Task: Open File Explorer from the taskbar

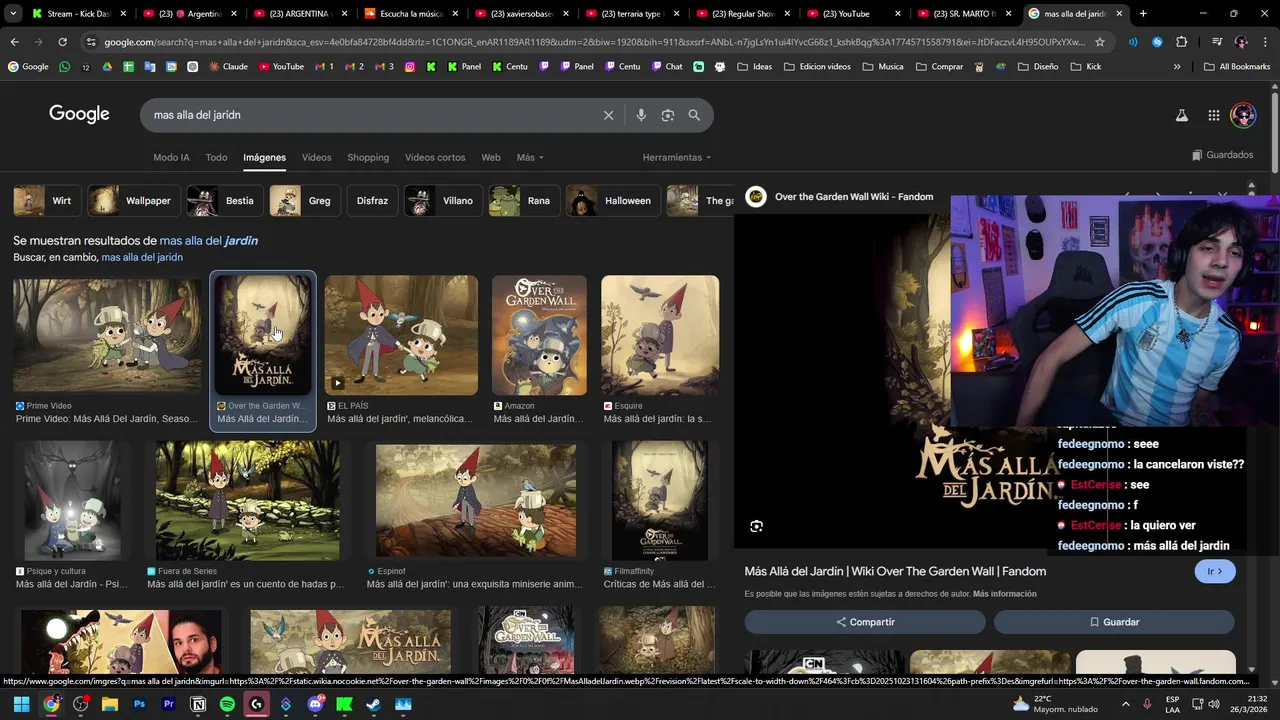Action: click(x=110, y=704)
